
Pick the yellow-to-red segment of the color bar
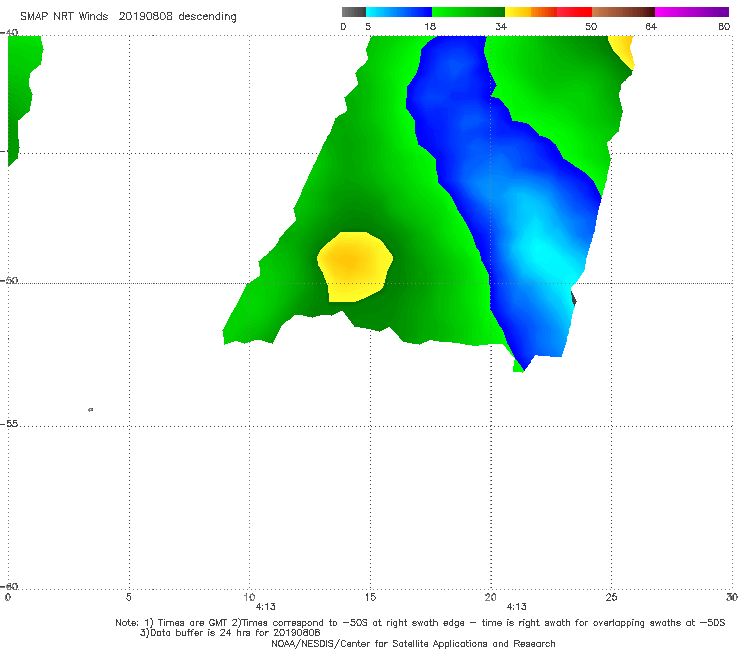pyautogui.click(x=548, y=12)
